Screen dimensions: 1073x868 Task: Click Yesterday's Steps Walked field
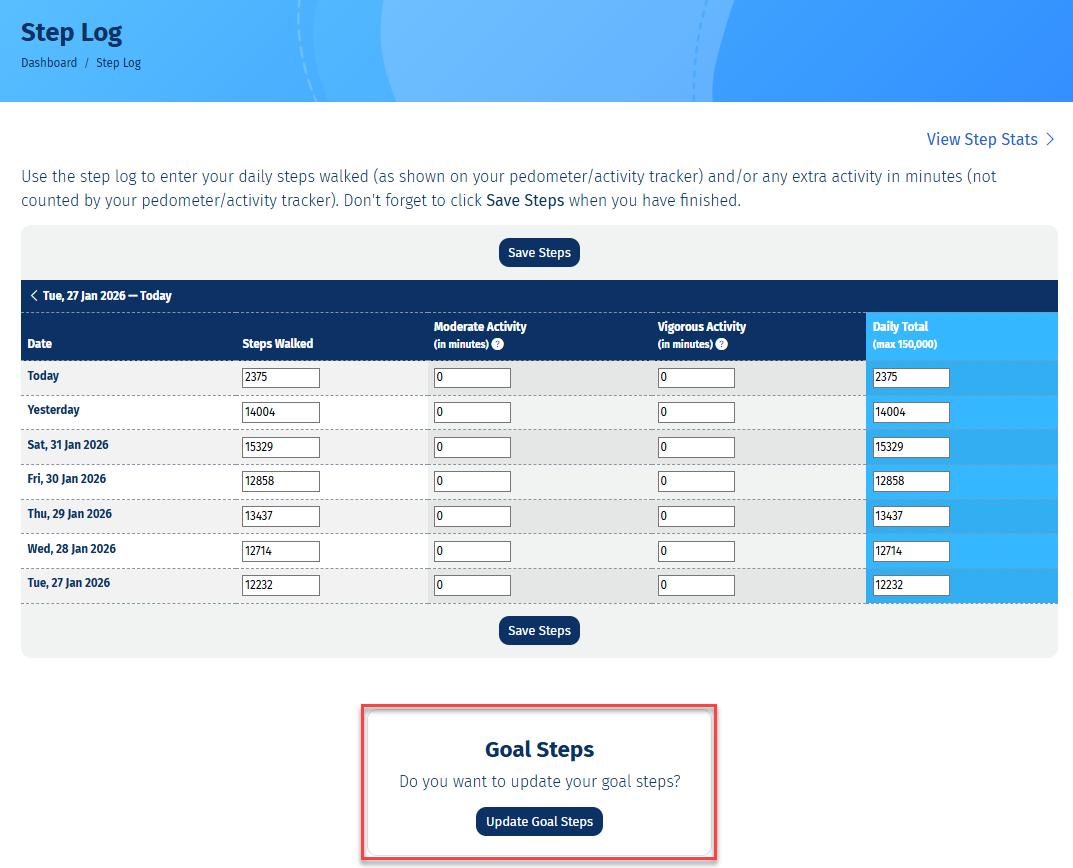(280, 413)
